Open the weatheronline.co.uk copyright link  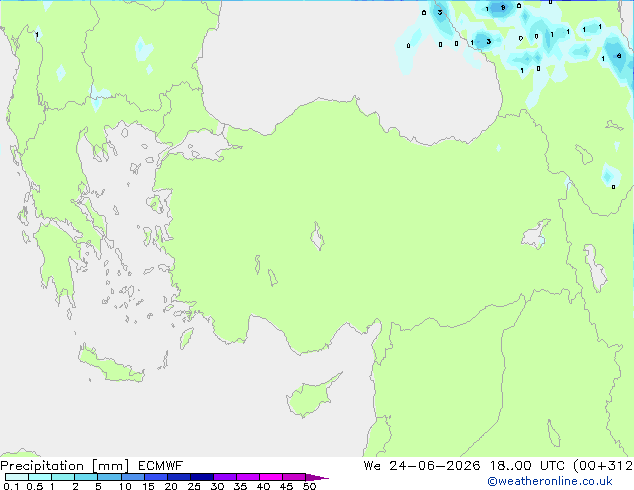(x=550, y=481)
